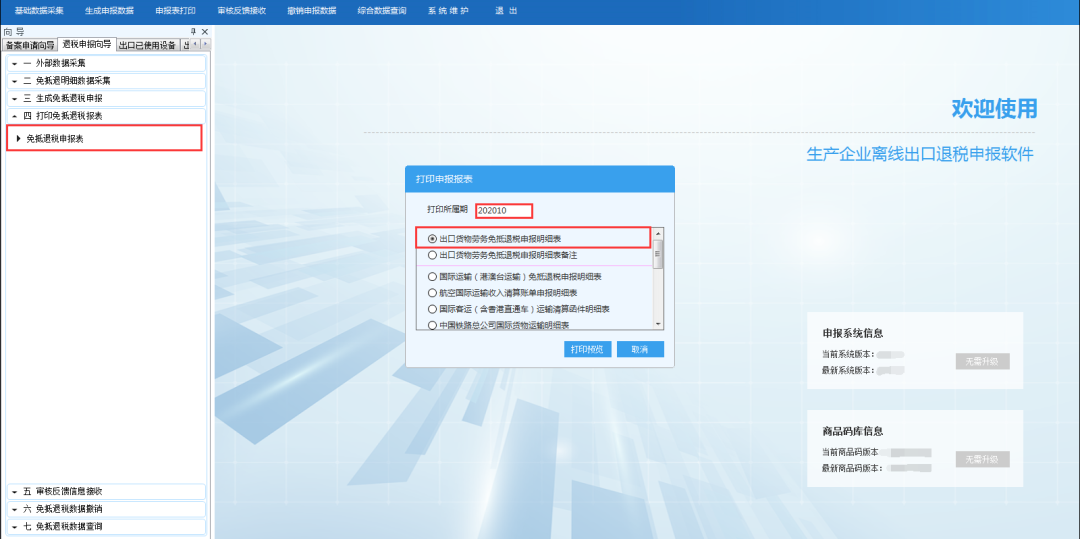Select 国际客运（含香港直通车）运输清算函件明细表 option
The image size is (1080, 539).
pyautogui.click(x=433, y=309)
